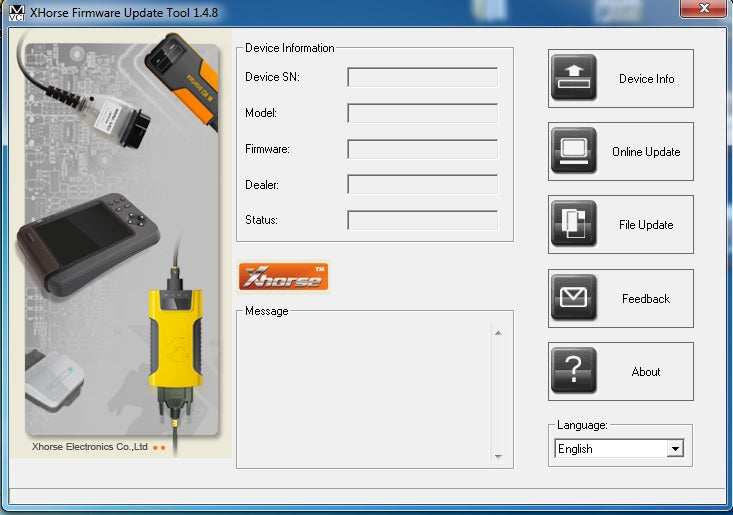Click the File Update button label

click(x=646, y=225)
